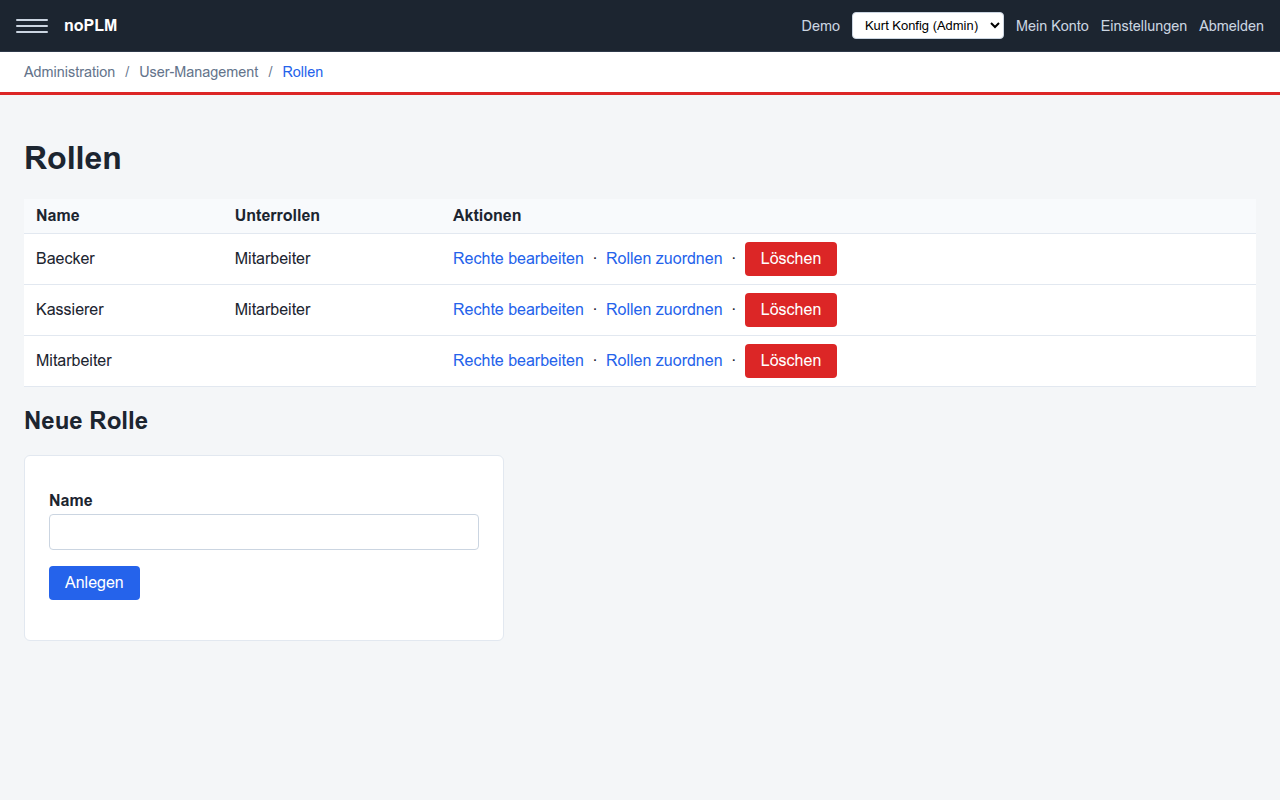1280x800 pixels.
Task: Assign roles to the Mitarbeiter role
Action: point(664,361)
